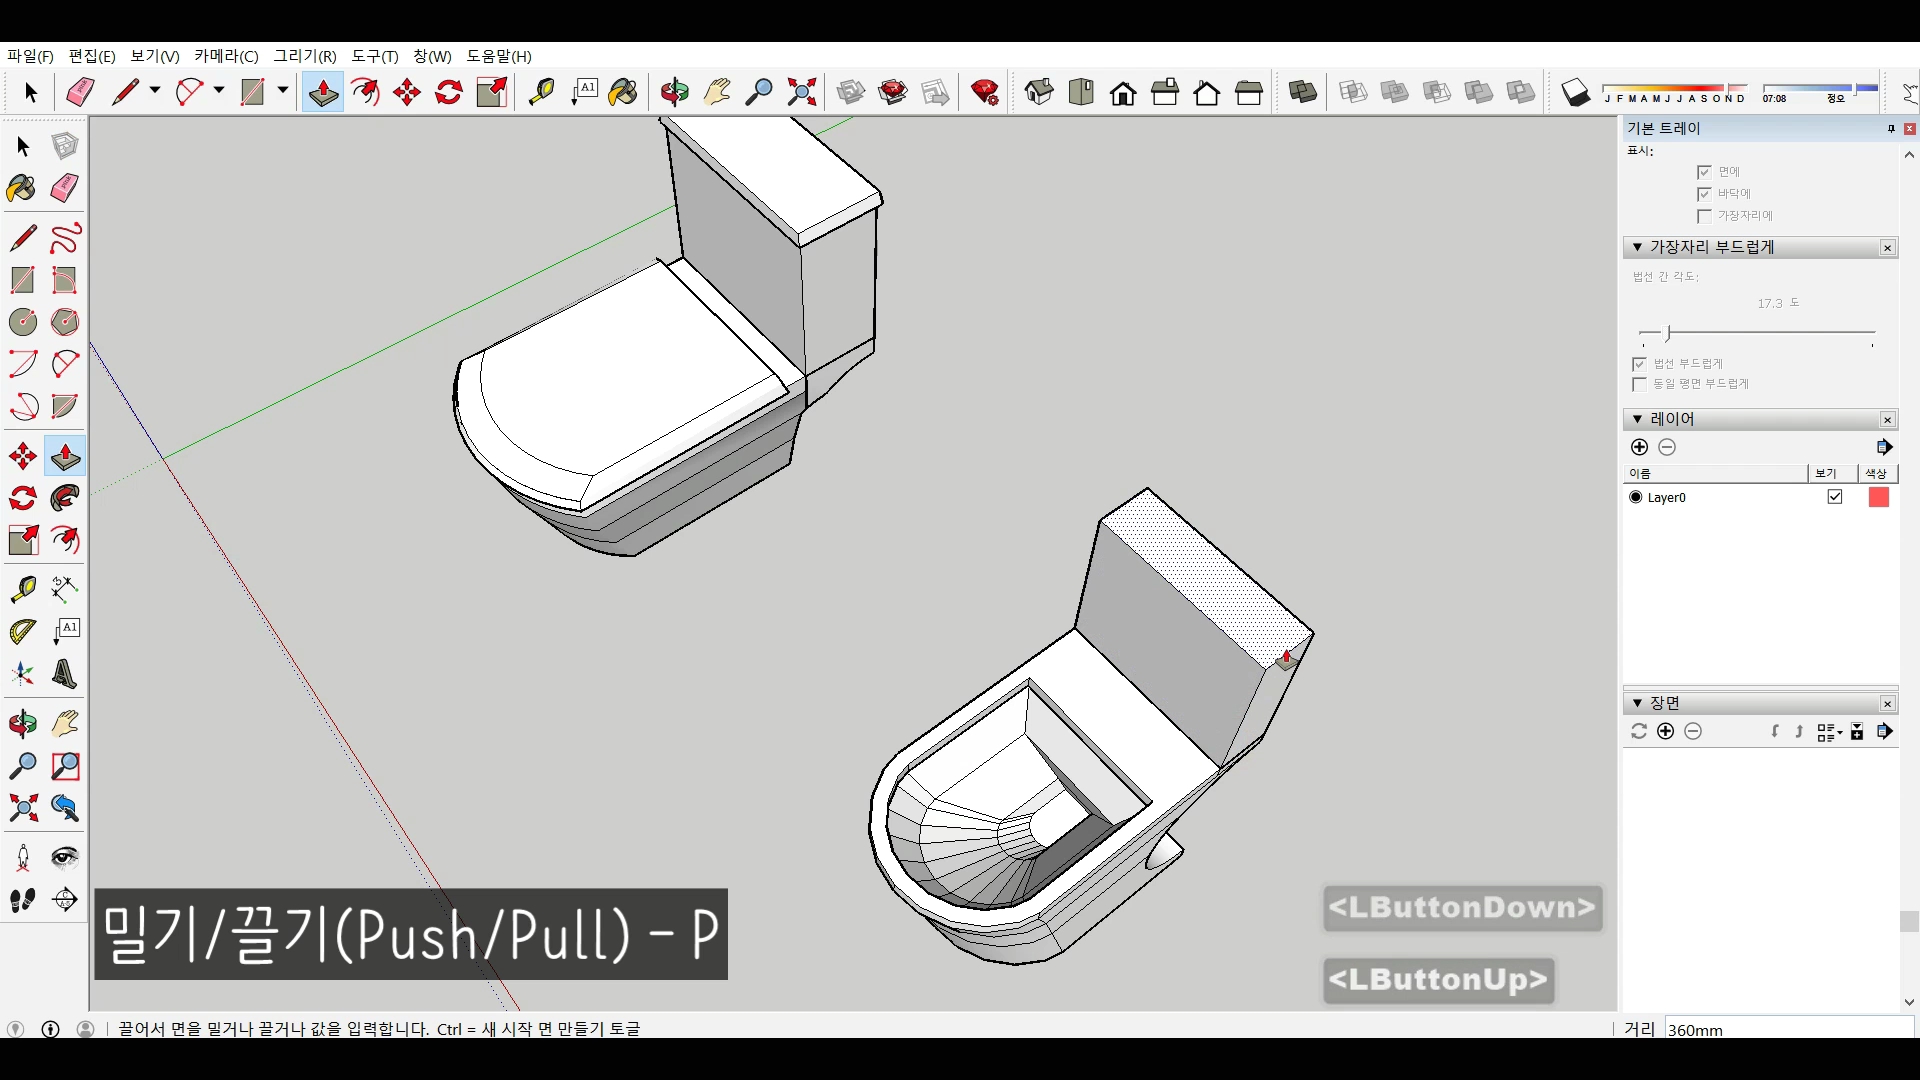Open the 카메라(C) menu
The width and height of the screenshot is (1920, 1080).
tap(226, 56)
